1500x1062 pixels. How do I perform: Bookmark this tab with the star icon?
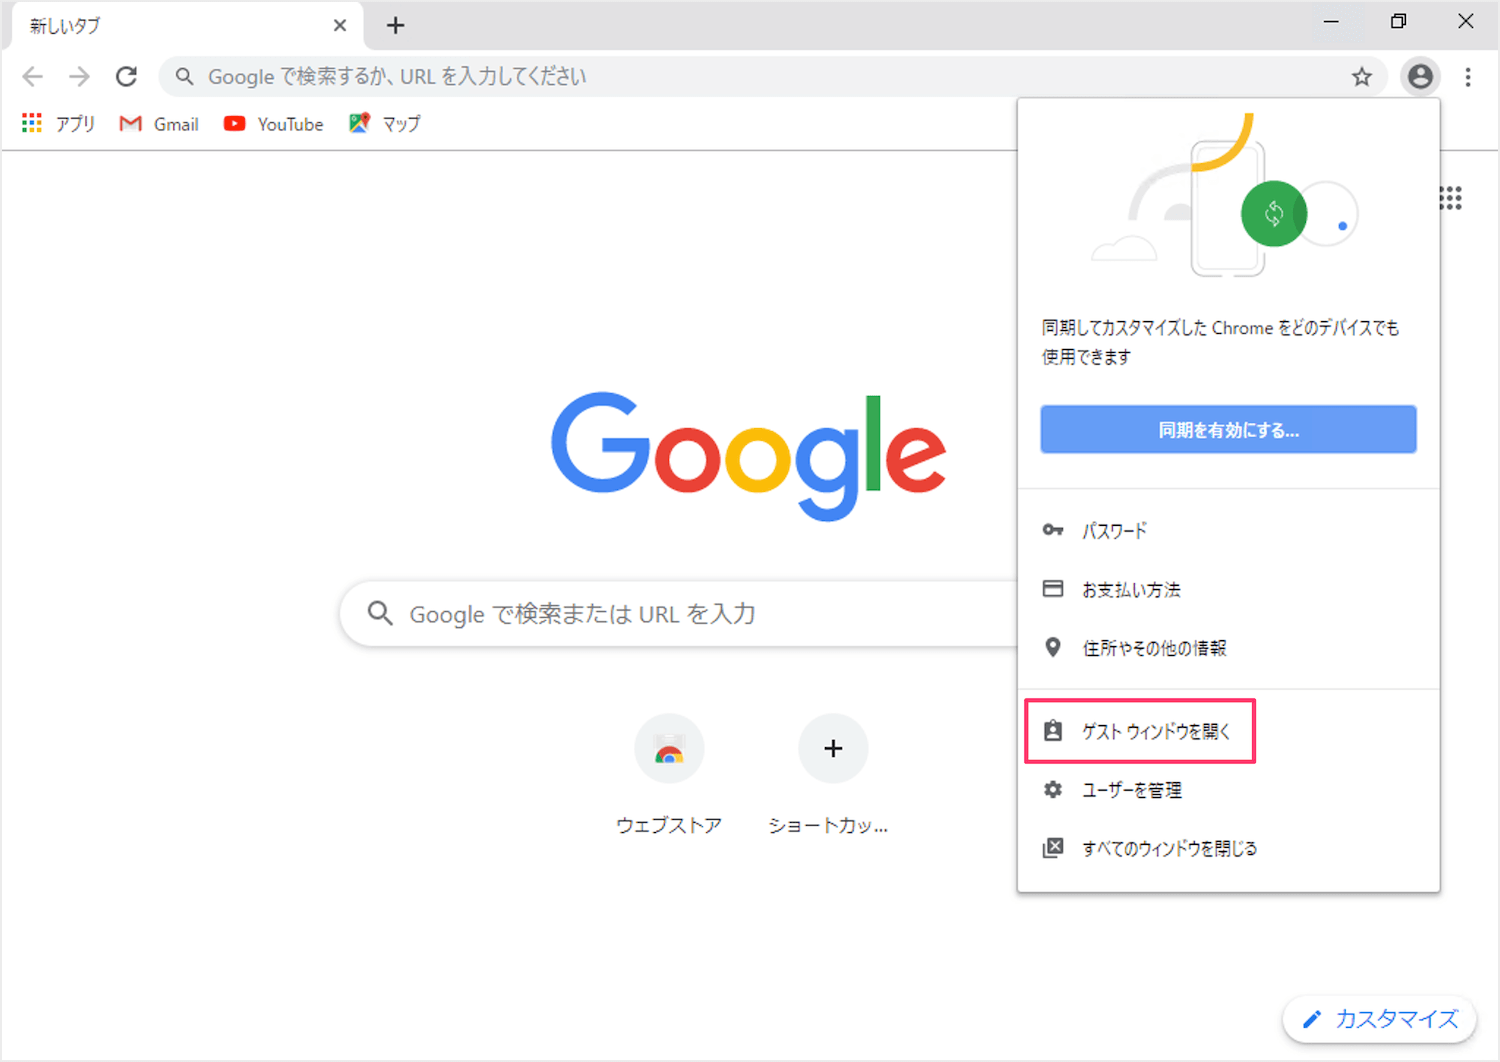click(1362, 77)
